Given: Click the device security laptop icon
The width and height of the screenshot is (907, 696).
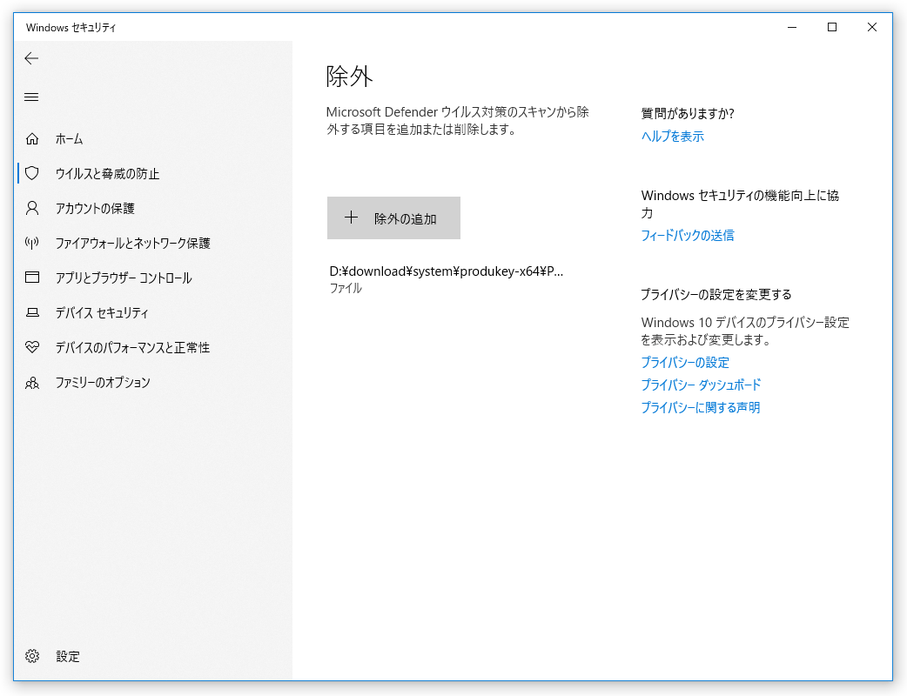Looking at the screenshot, I should 32,313.
